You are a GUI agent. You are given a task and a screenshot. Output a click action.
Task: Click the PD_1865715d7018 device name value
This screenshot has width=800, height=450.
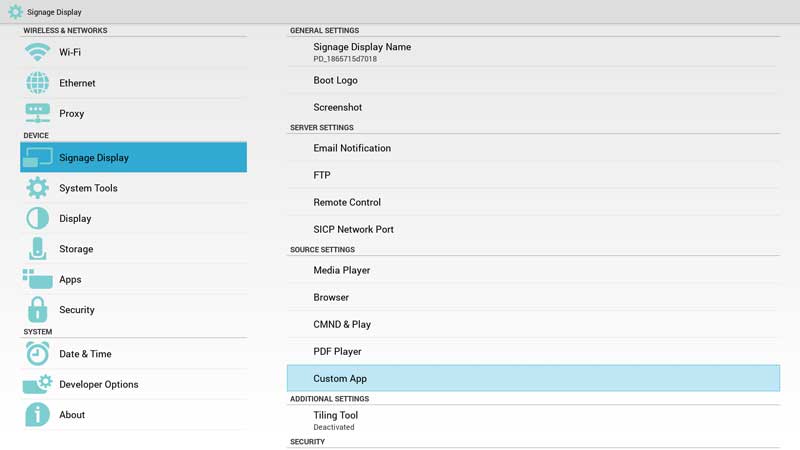[345, 59]
